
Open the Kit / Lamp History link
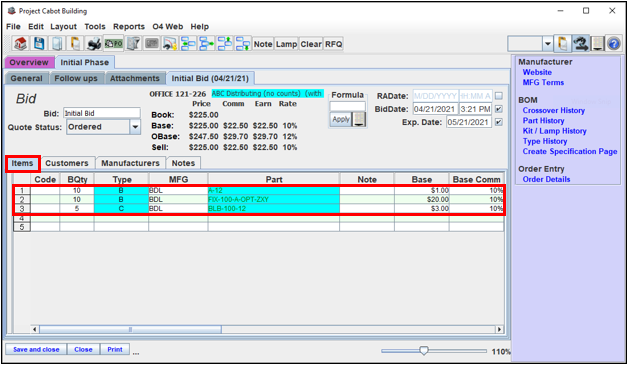[x=554, y=131]
